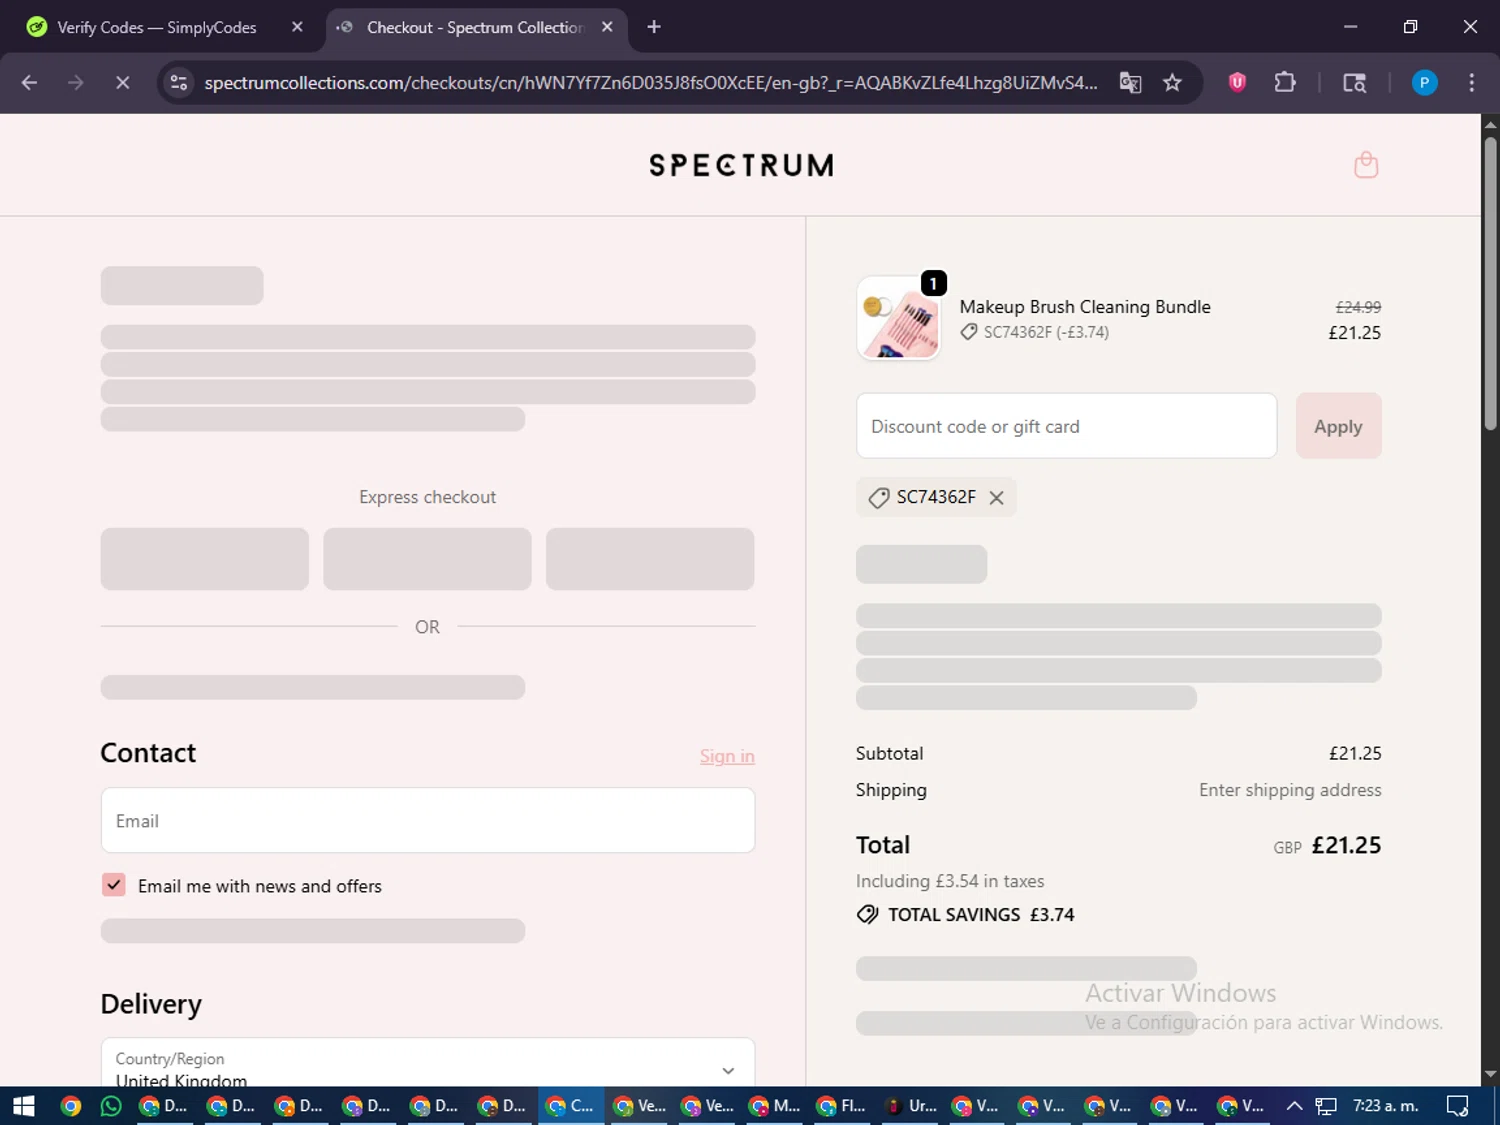
Task: Uncheck Email me with news and offers
Action: pyautogui.click(x=114, y=885)
